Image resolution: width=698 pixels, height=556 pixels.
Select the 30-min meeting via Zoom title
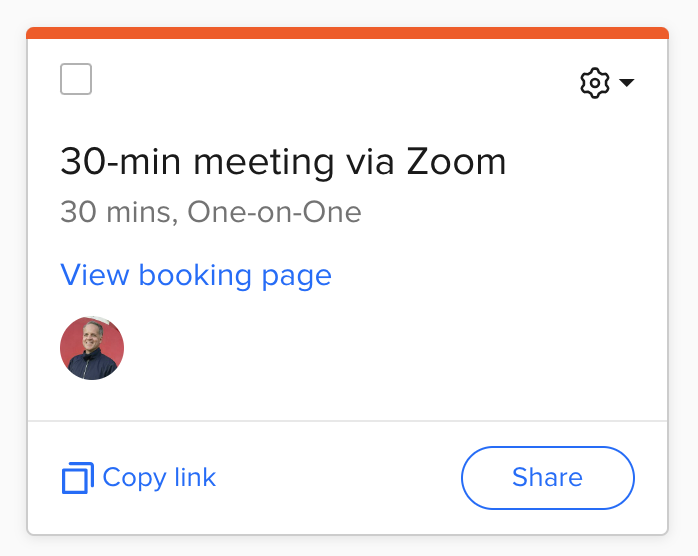(283, 162)
